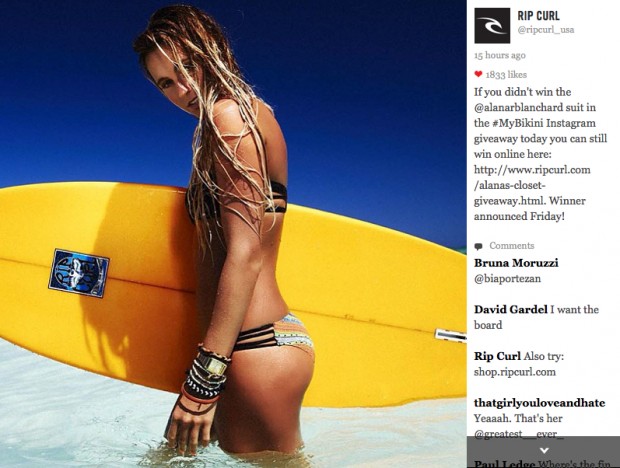Click the Rip Curl logo avatar
This screenshot has width=620, height=468.
tap(492, 26)
